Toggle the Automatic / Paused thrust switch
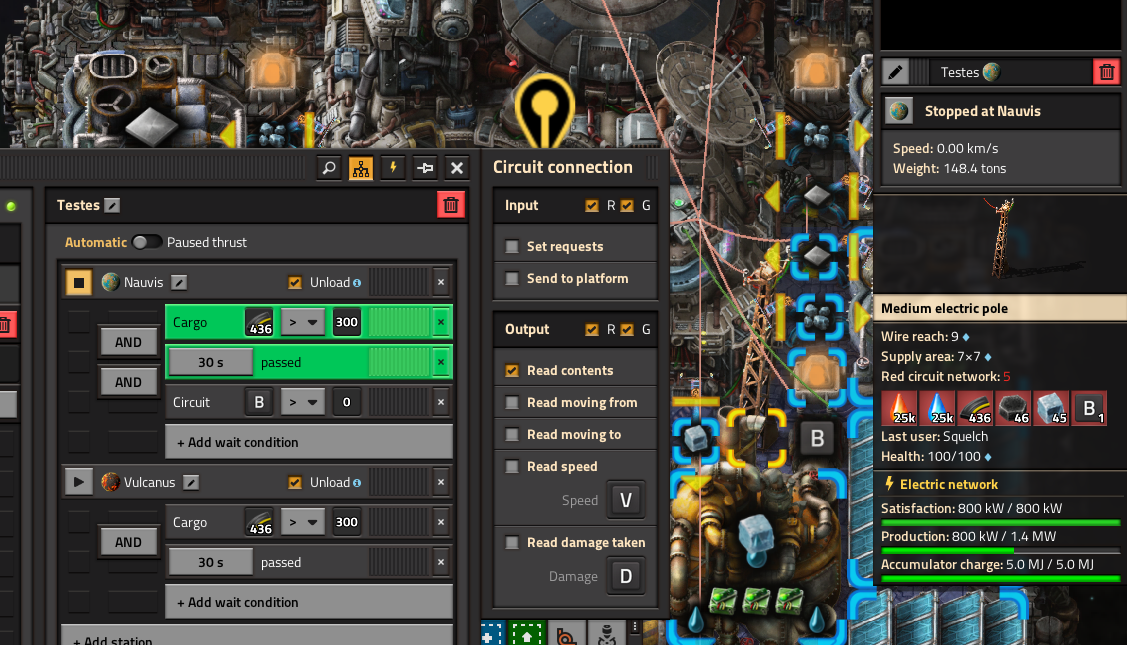 (x=147, y=242)
